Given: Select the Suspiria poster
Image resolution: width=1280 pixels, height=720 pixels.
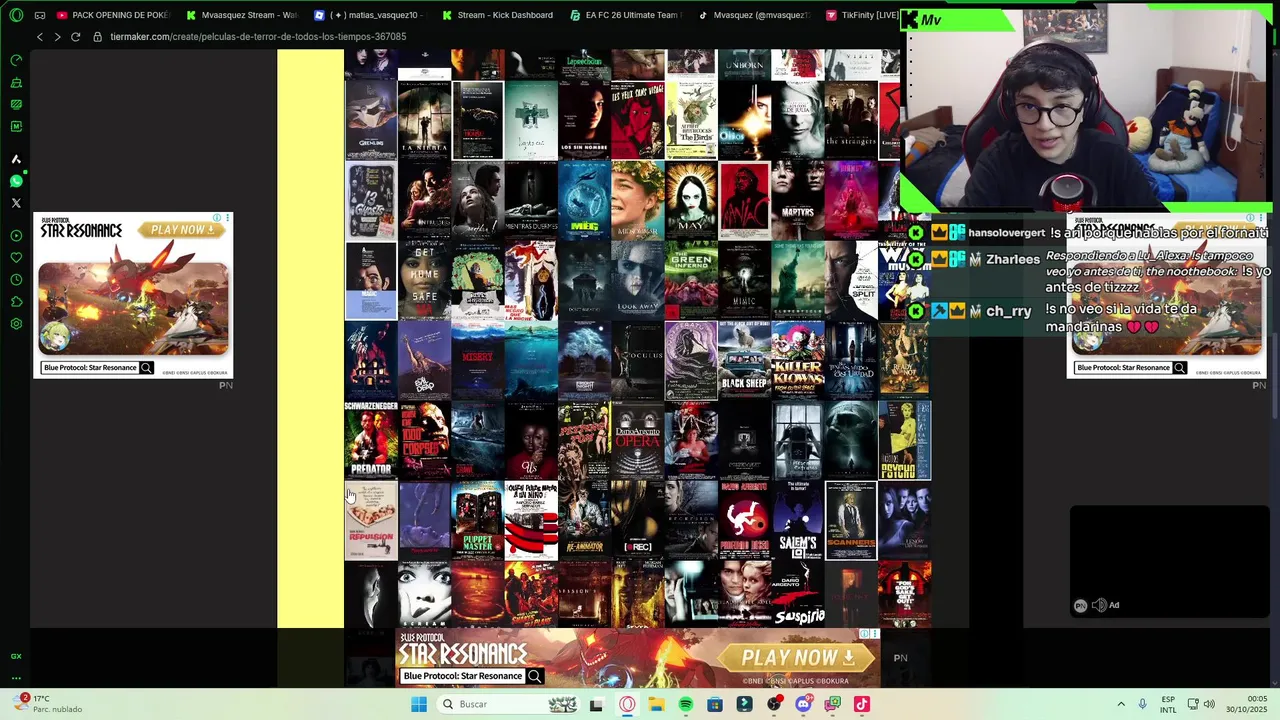Looking at the screenshot, I should pos(798,595).
